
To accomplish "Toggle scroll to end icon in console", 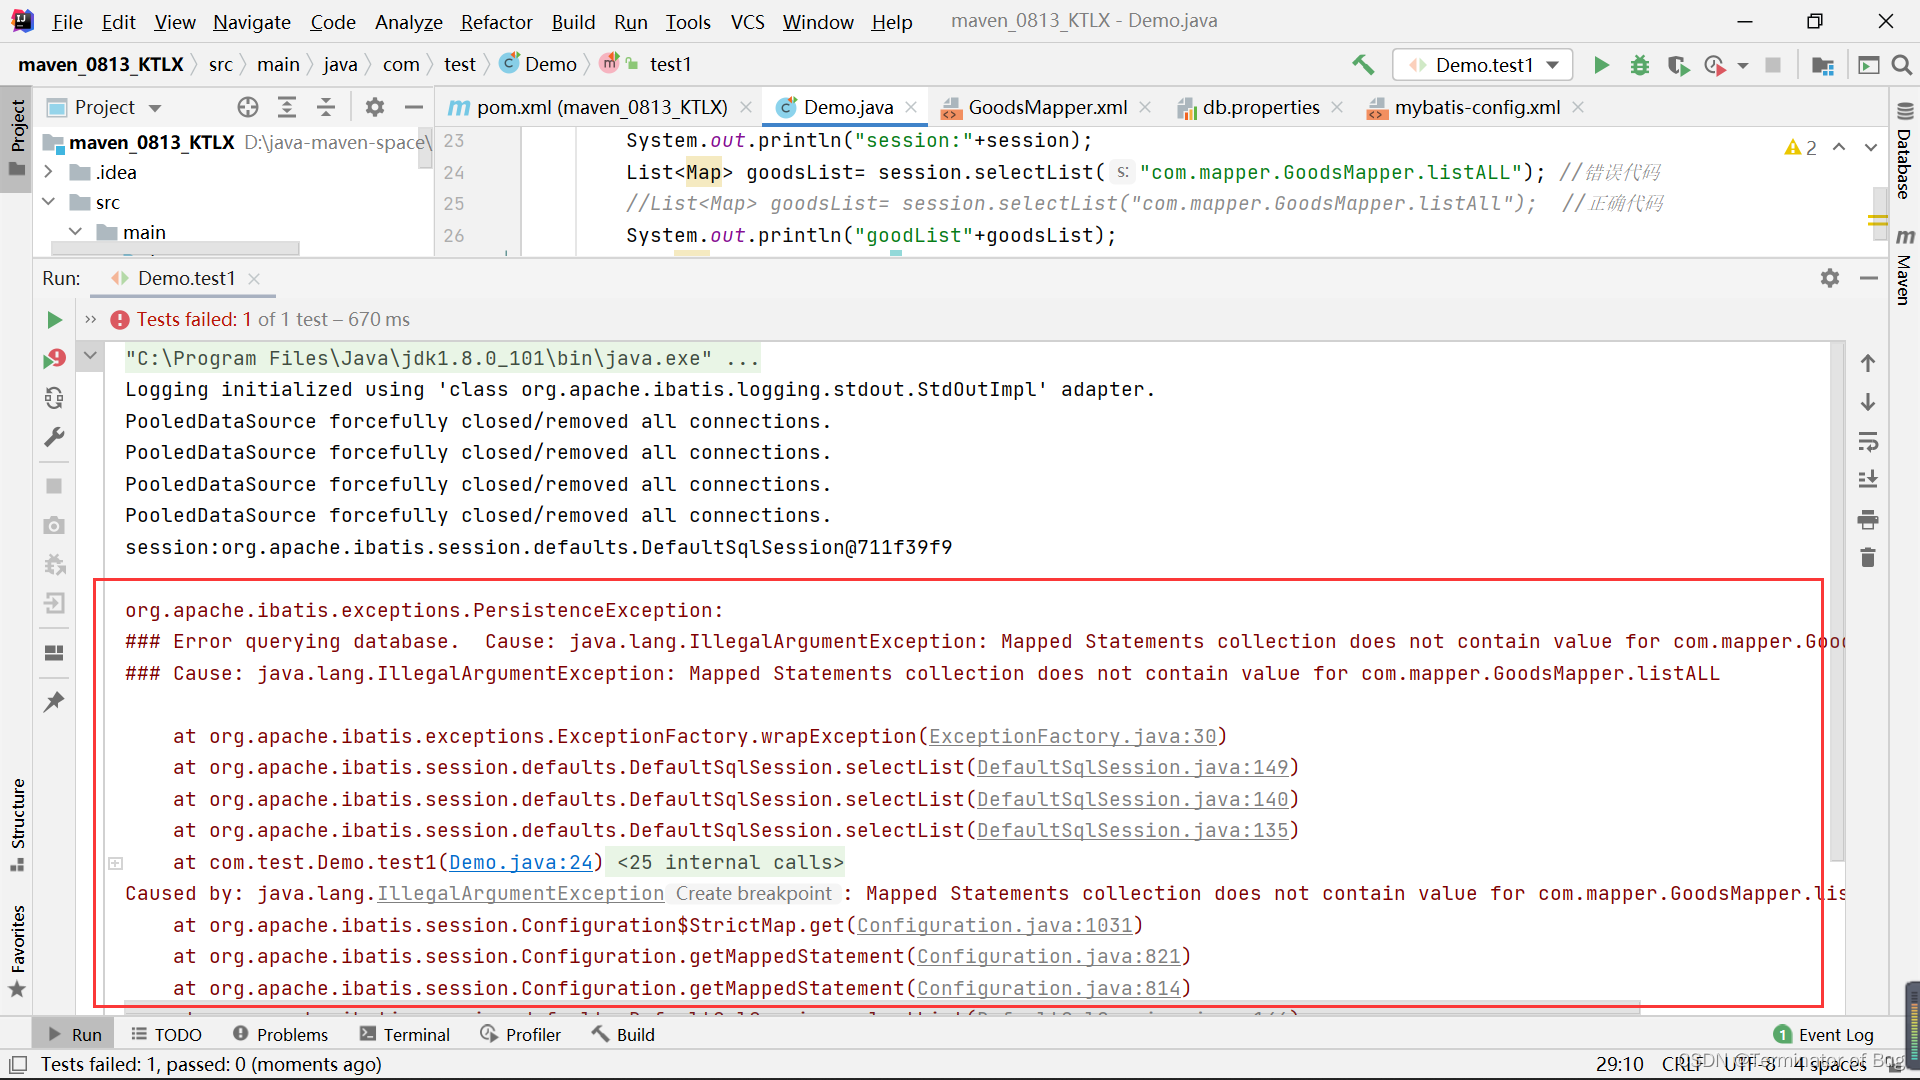I will (x=1868, y=480).
